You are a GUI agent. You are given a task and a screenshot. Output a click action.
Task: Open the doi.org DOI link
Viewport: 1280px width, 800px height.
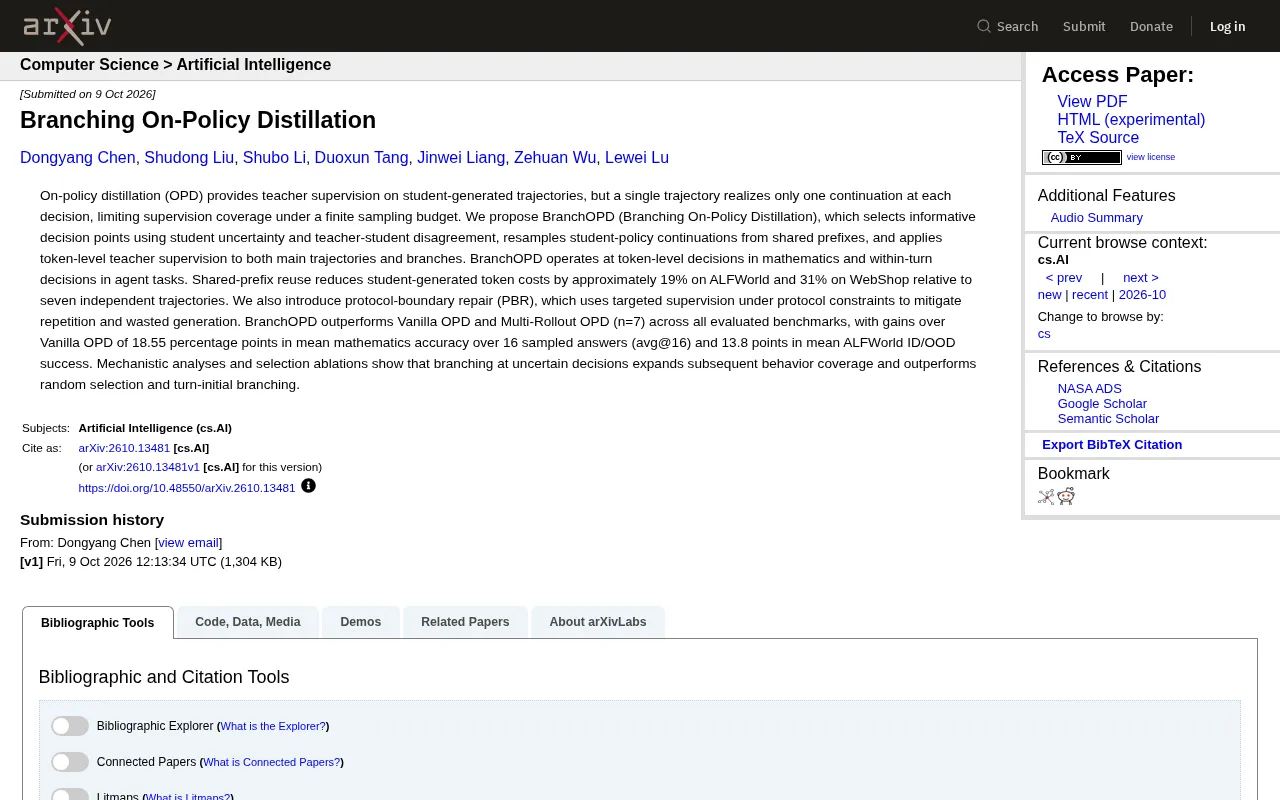[187, 488]
